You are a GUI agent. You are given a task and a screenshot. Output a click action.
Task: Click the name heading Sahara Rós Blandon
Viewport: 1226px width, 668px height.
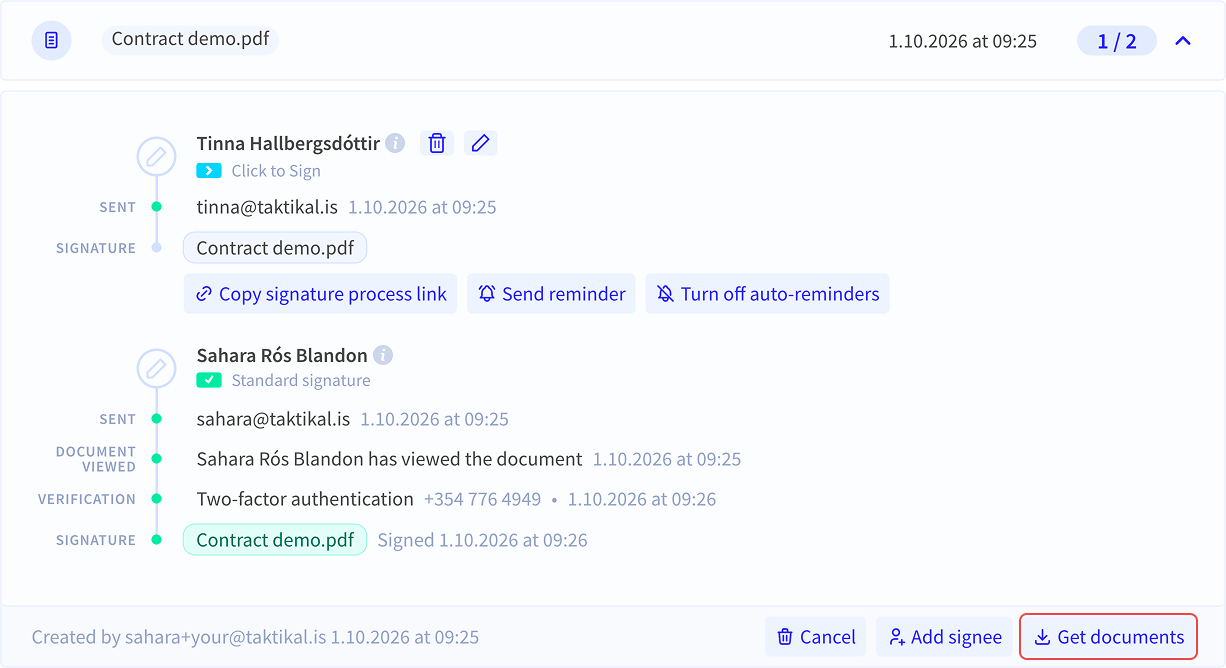[x=282, y=355]
